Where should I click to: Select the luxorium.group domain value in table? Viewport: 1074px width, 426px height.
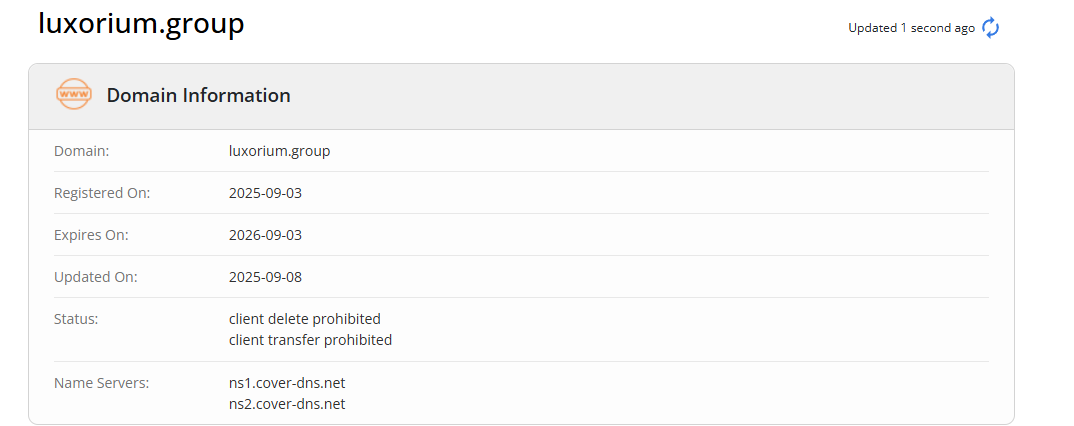pos(279,151)
